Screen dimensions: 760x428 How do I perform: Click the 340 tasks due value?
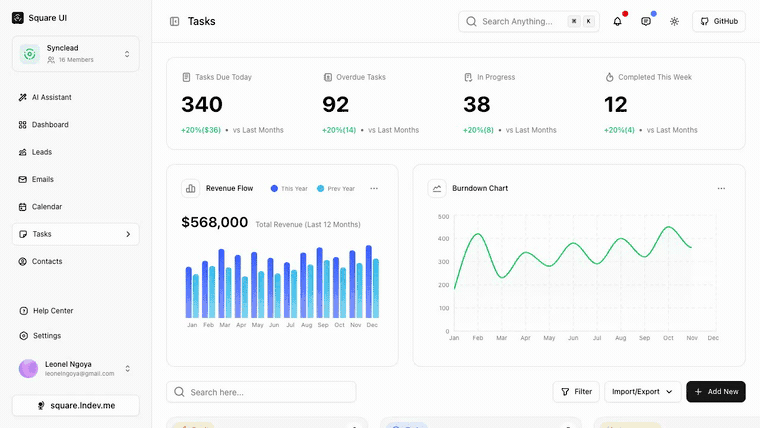click(x=202, y=104)
